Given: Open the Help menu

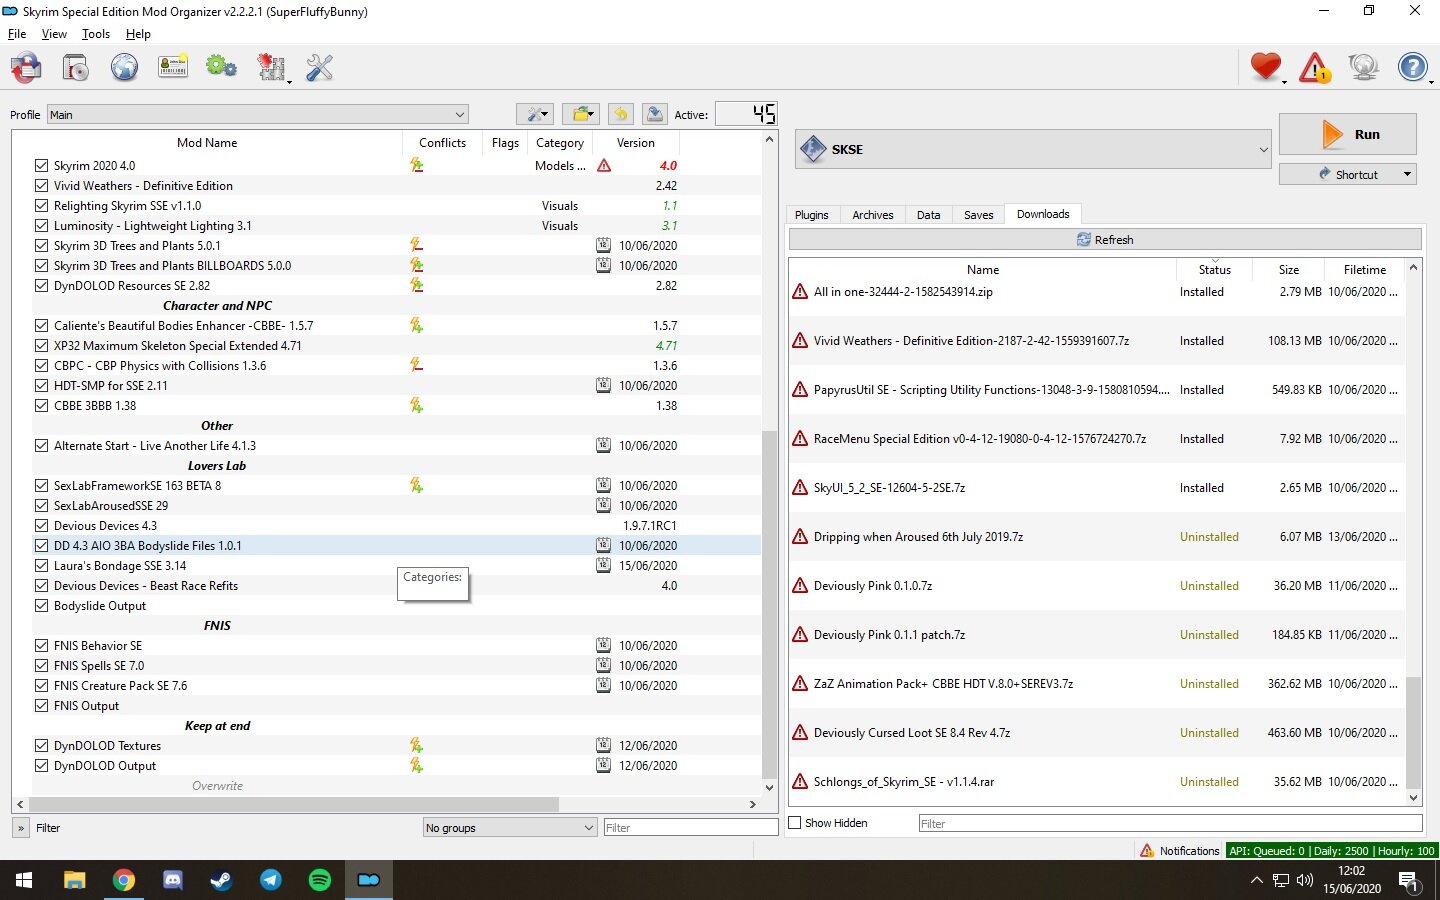Looking at the screenshot, I should pyautogui.click(x=138, y=34).
